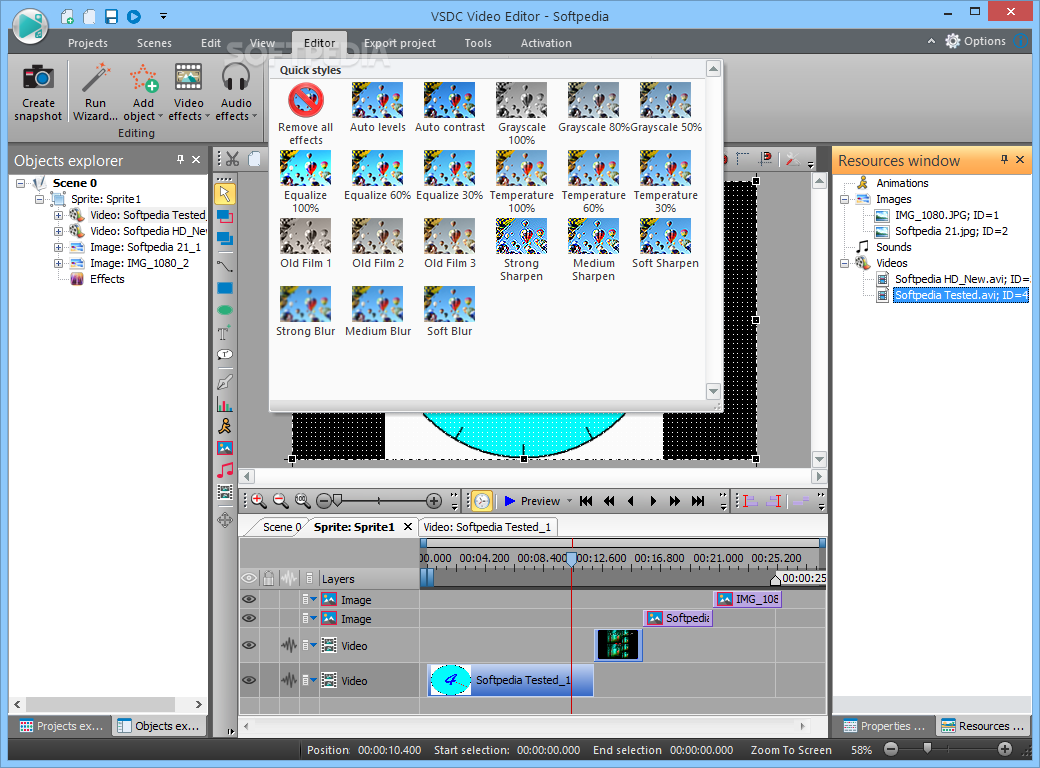This screenshot has height=768, width=1040.
Task: Select the Effects item in Objects explorer
Action: [x=107, y=279]
